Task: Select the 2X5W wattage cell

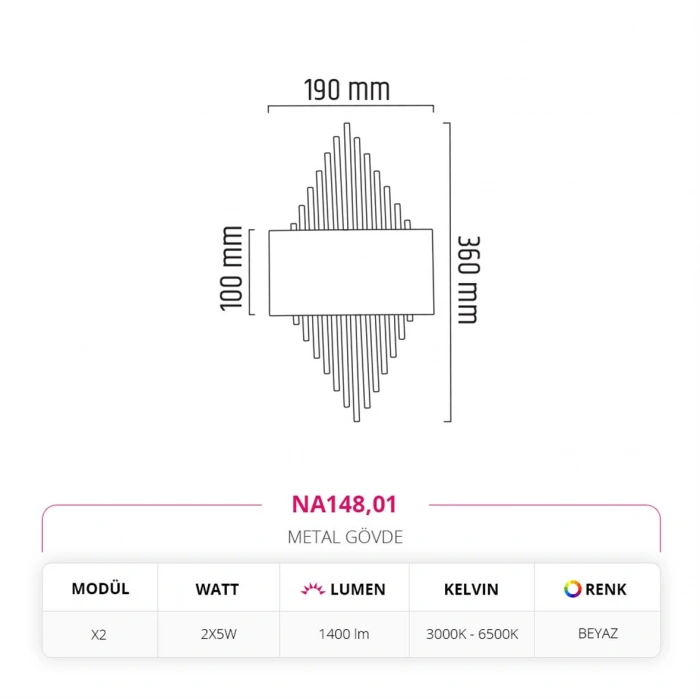Action: (x=217, y=634)
